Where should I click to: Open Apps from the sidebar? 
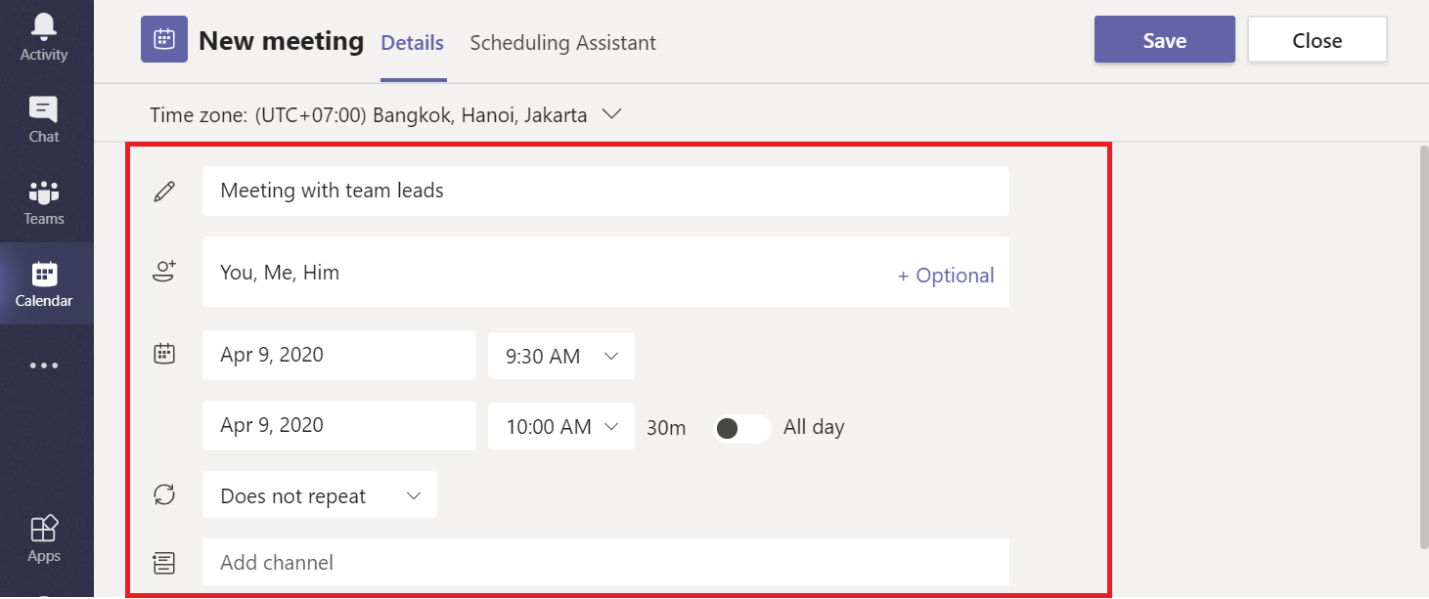(44, 528)
